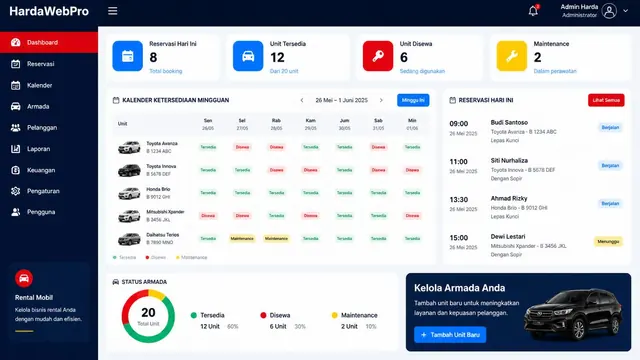
Task: Click yellow Maintenance swatch in Status Armada
Action: coord(334,315)
